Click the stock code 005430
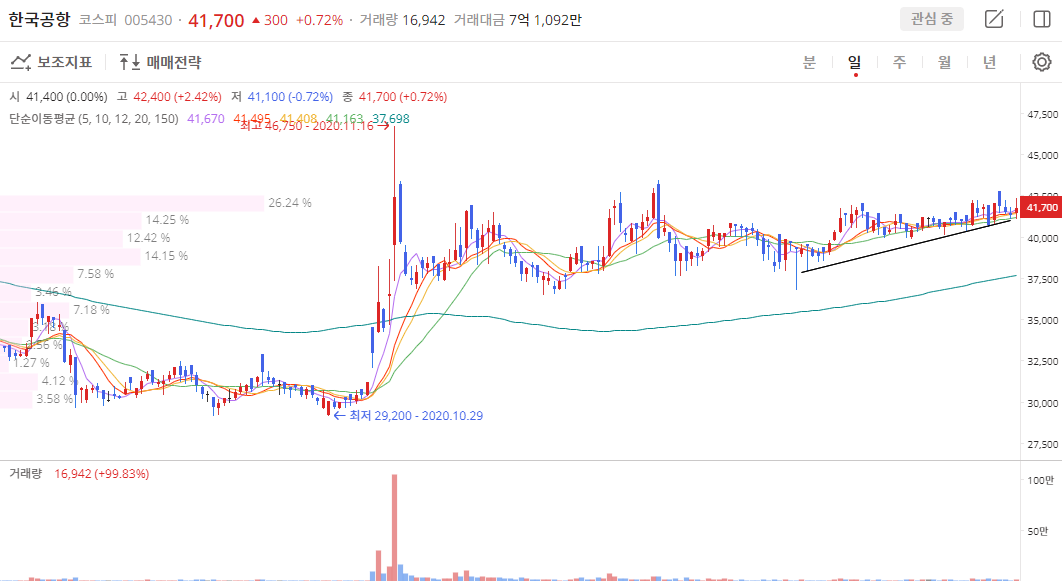Viewport: 1062px width, 581px height. pyautogui.click(x=148, y=20)
